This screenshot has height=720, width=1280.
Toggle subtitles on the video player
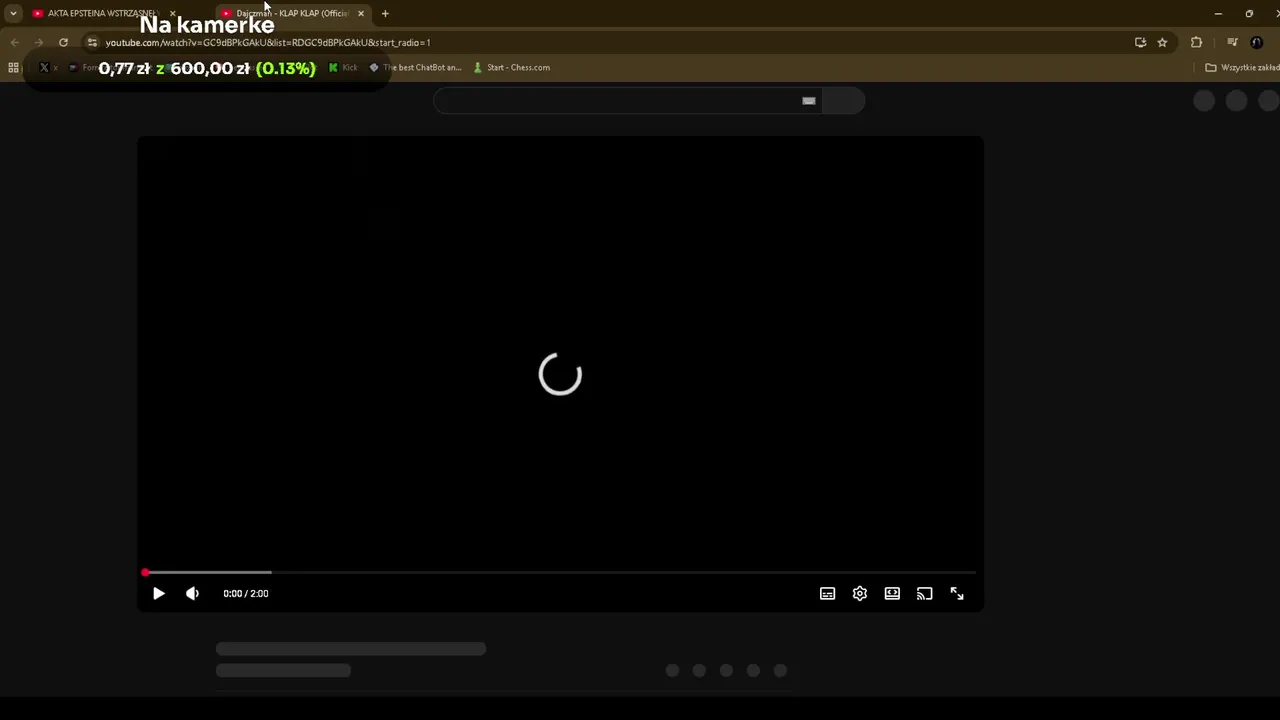pos(827,593)
